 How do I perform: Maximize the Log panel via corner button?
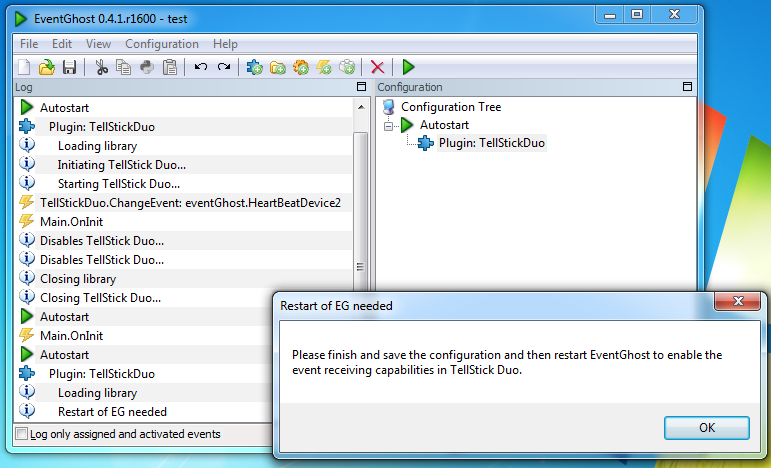[361, 87]
